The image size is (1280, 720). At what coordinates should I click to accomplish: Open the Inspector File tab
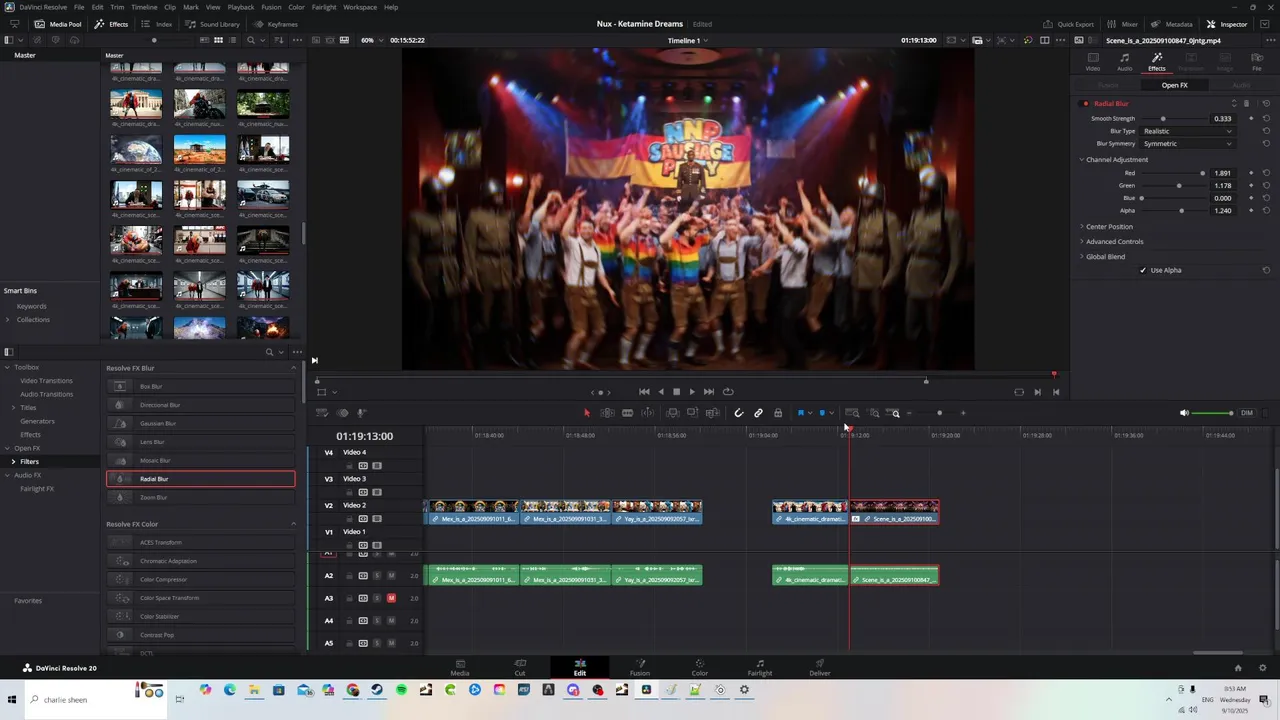tap(1257, 62)
